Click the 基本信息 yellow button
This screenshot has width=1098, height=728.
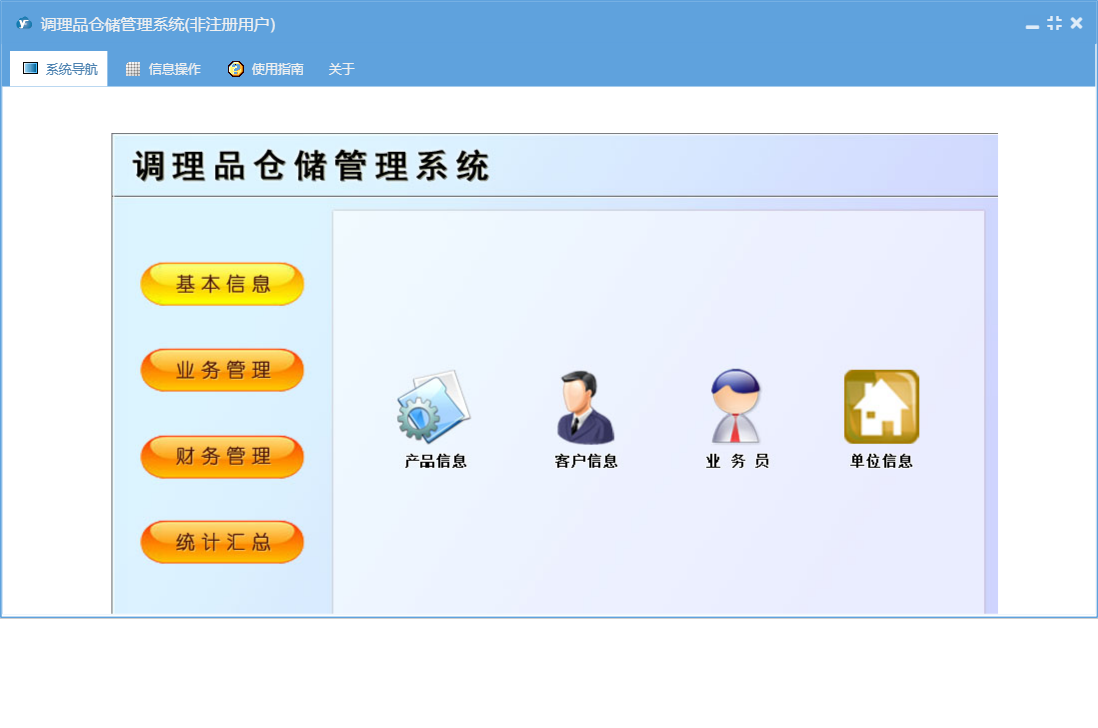[x=222, y=284]
